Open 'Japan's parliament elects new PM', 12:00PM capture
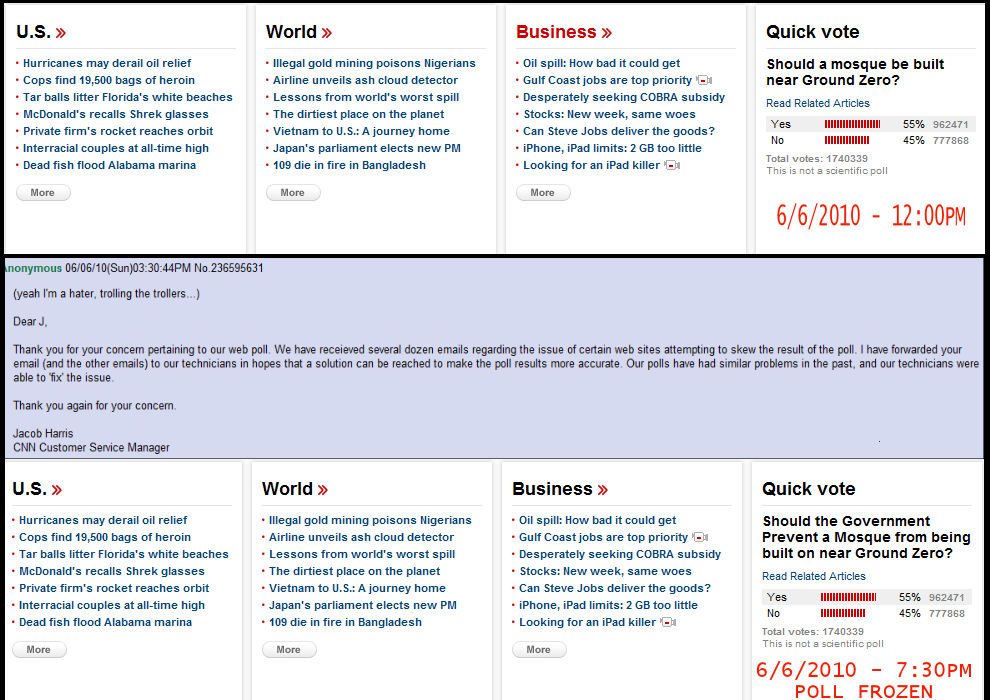The width and height of the screenshot is (990, 700). (366, 148)
